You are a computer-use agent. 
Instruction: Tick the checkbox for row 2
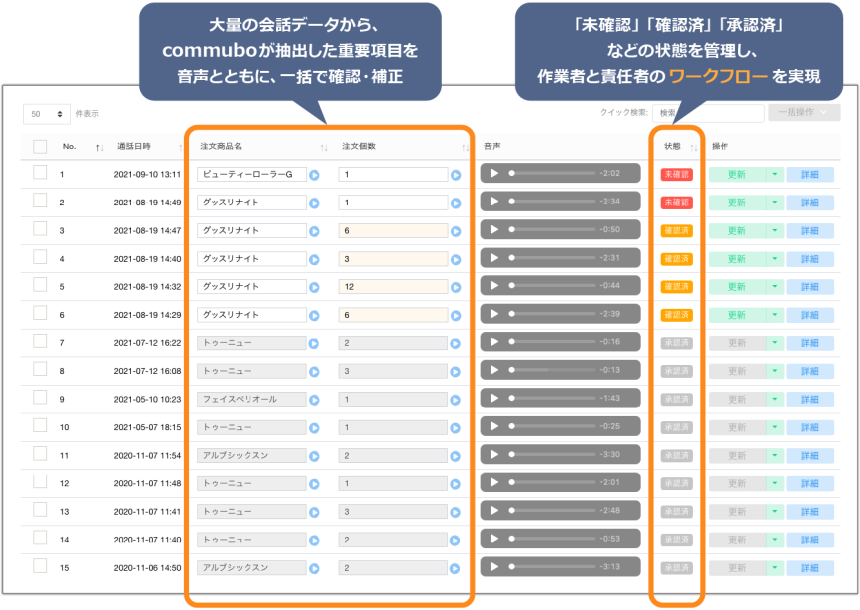pyautogui.click(x=40, y=201)
